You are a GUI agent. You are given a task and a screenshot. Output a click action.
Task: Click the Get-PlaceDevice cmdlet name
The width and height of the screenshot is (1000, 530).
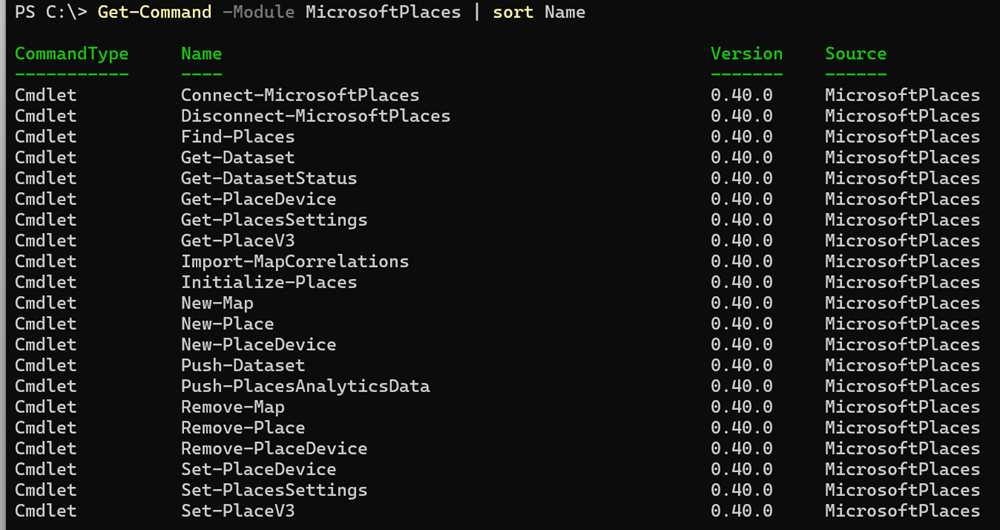point(258,199)
